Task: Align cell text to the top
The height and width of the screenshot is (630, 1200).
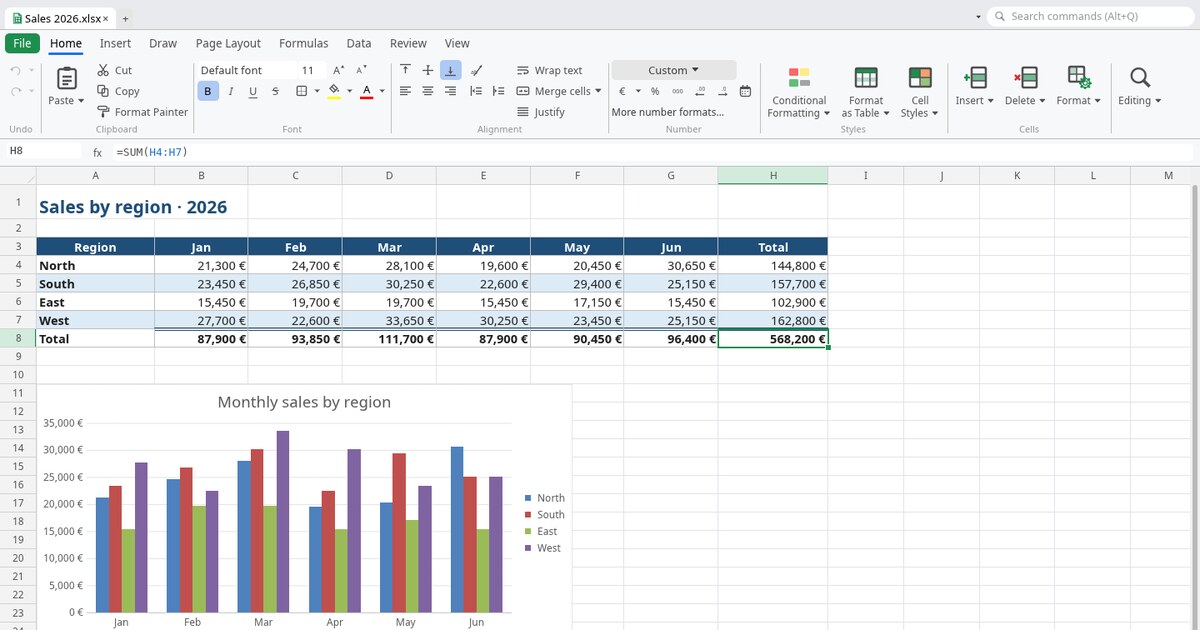Action: tap(405, 70)
